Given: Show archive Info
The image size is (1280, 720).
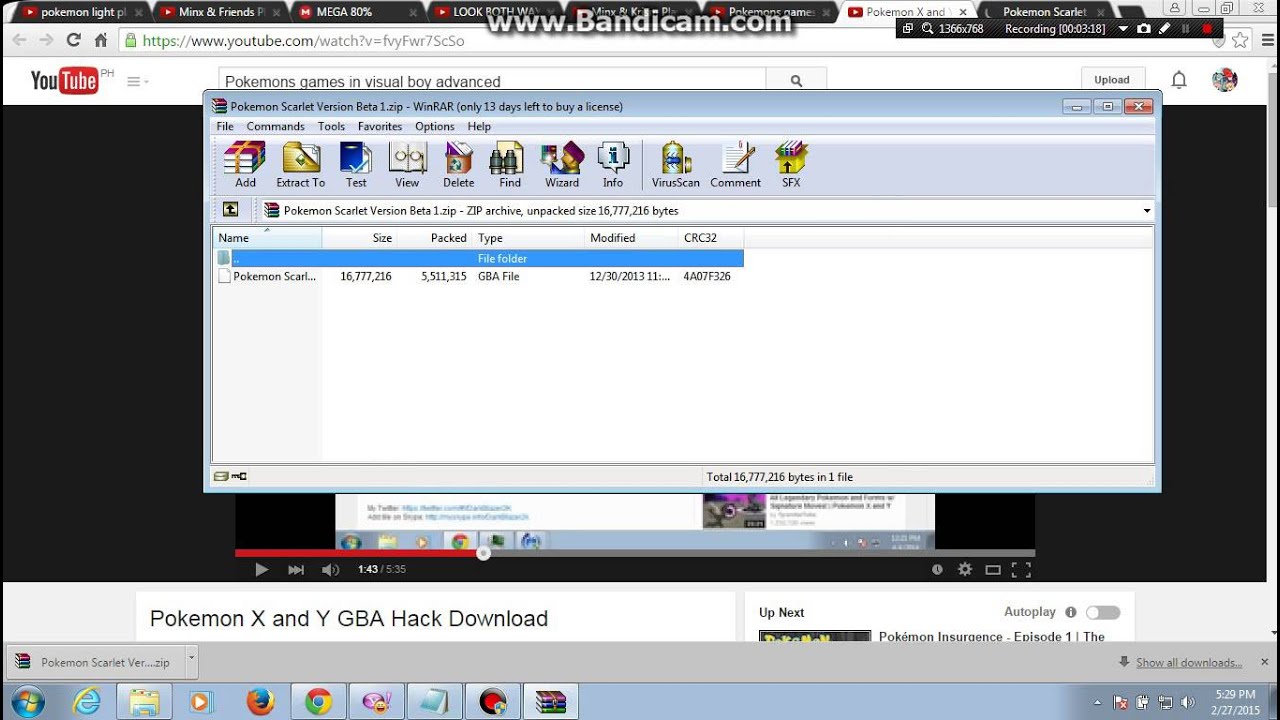Looking at the screenshot, I should click(613, 165).
